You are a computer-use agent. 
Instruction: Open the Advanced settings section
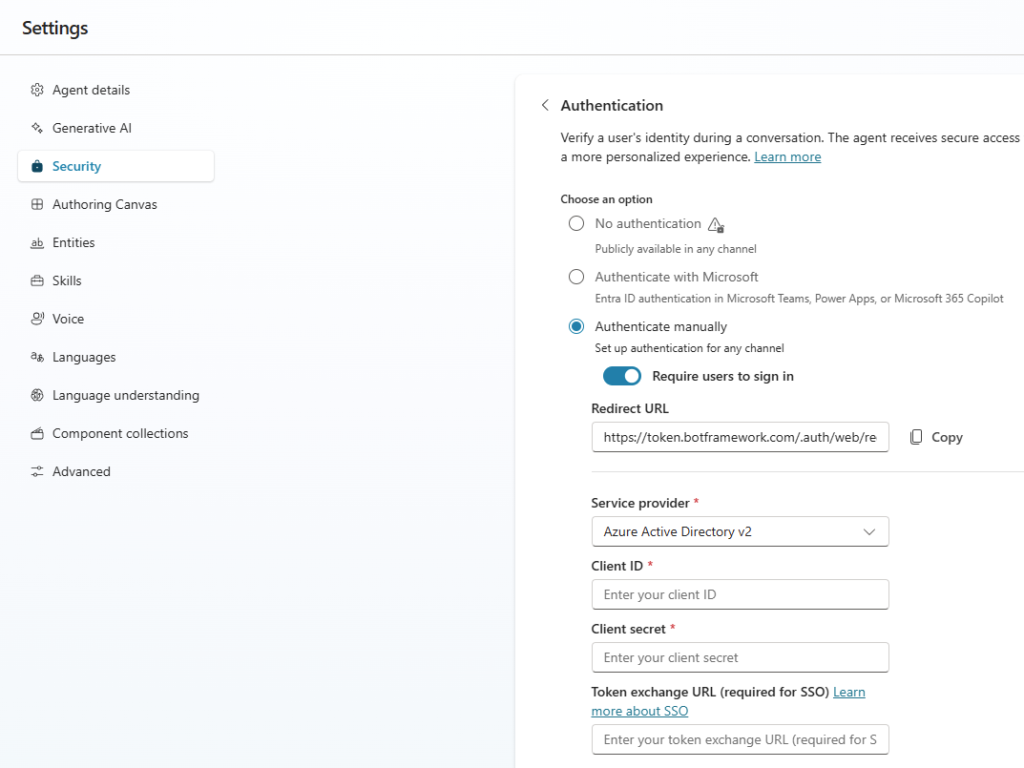[x=81, y=472]
